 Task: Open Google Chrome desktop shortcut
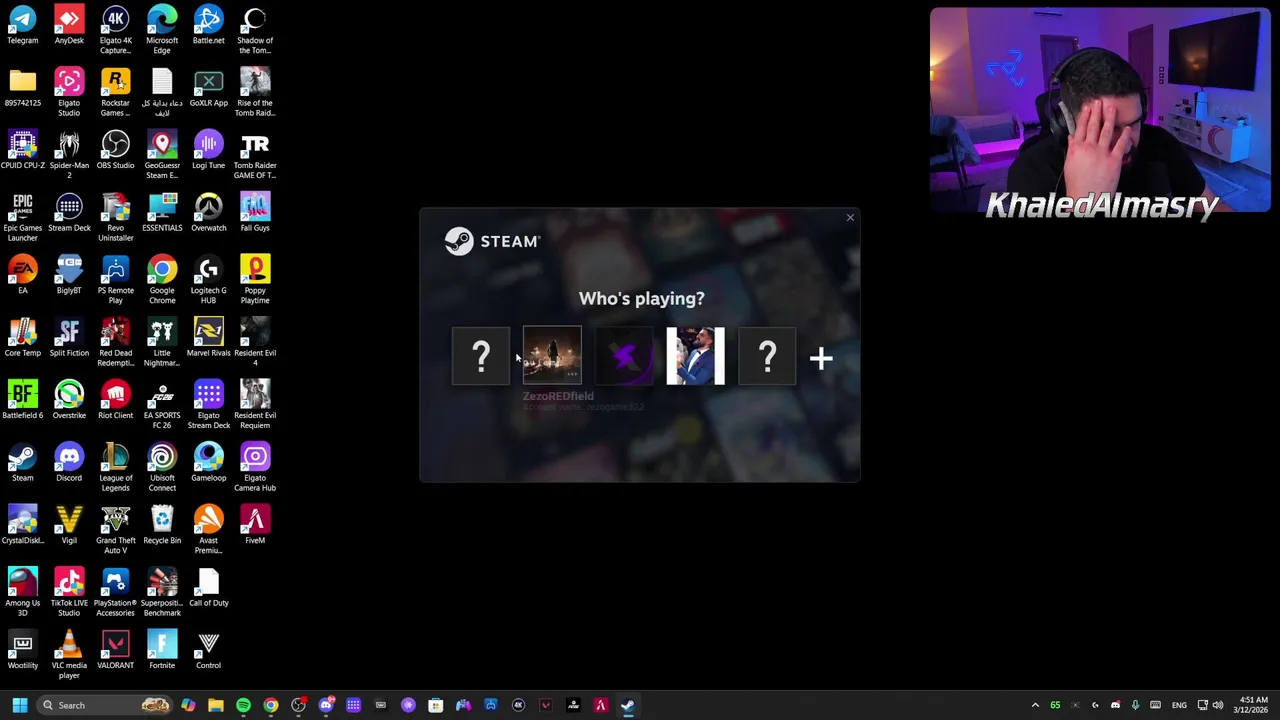[162, 280]
